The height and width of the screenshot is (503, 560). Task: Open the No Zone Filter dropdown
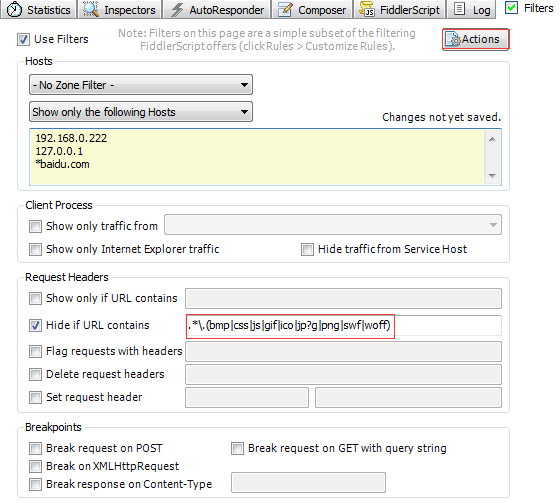141,85
